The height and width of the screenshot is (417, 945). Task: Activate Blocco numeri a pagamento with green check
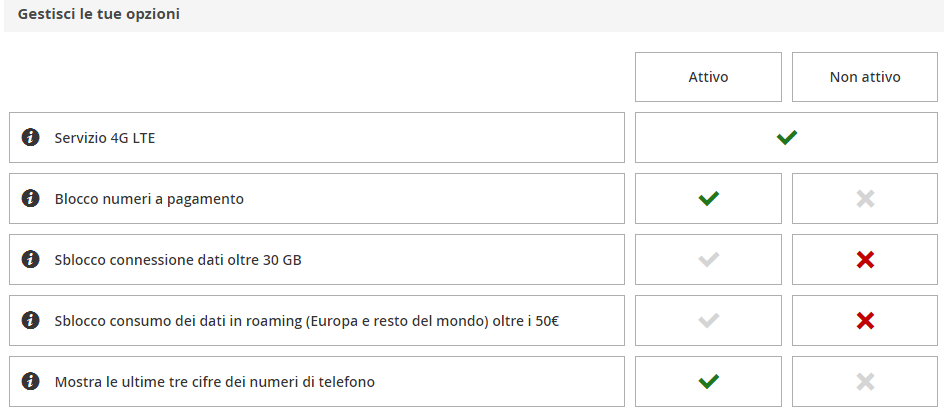coord(708,198)
